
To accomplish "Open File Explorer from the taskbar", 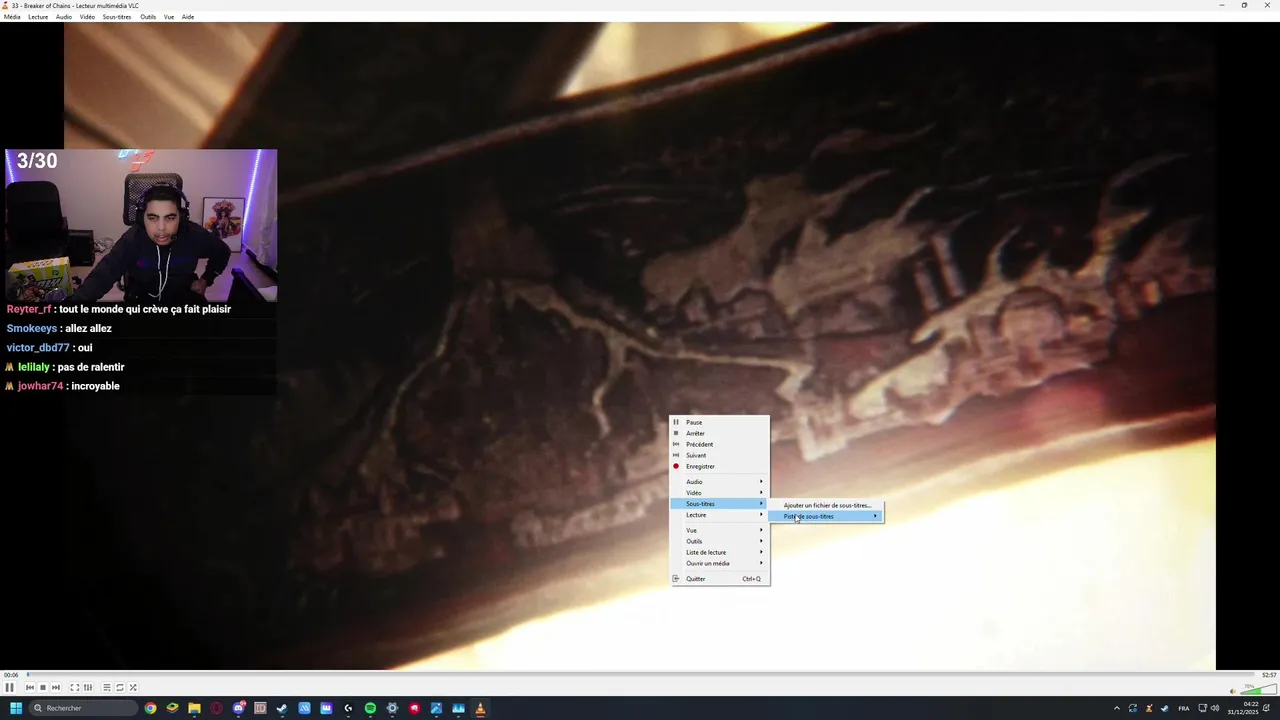I will tap(194, 708).
